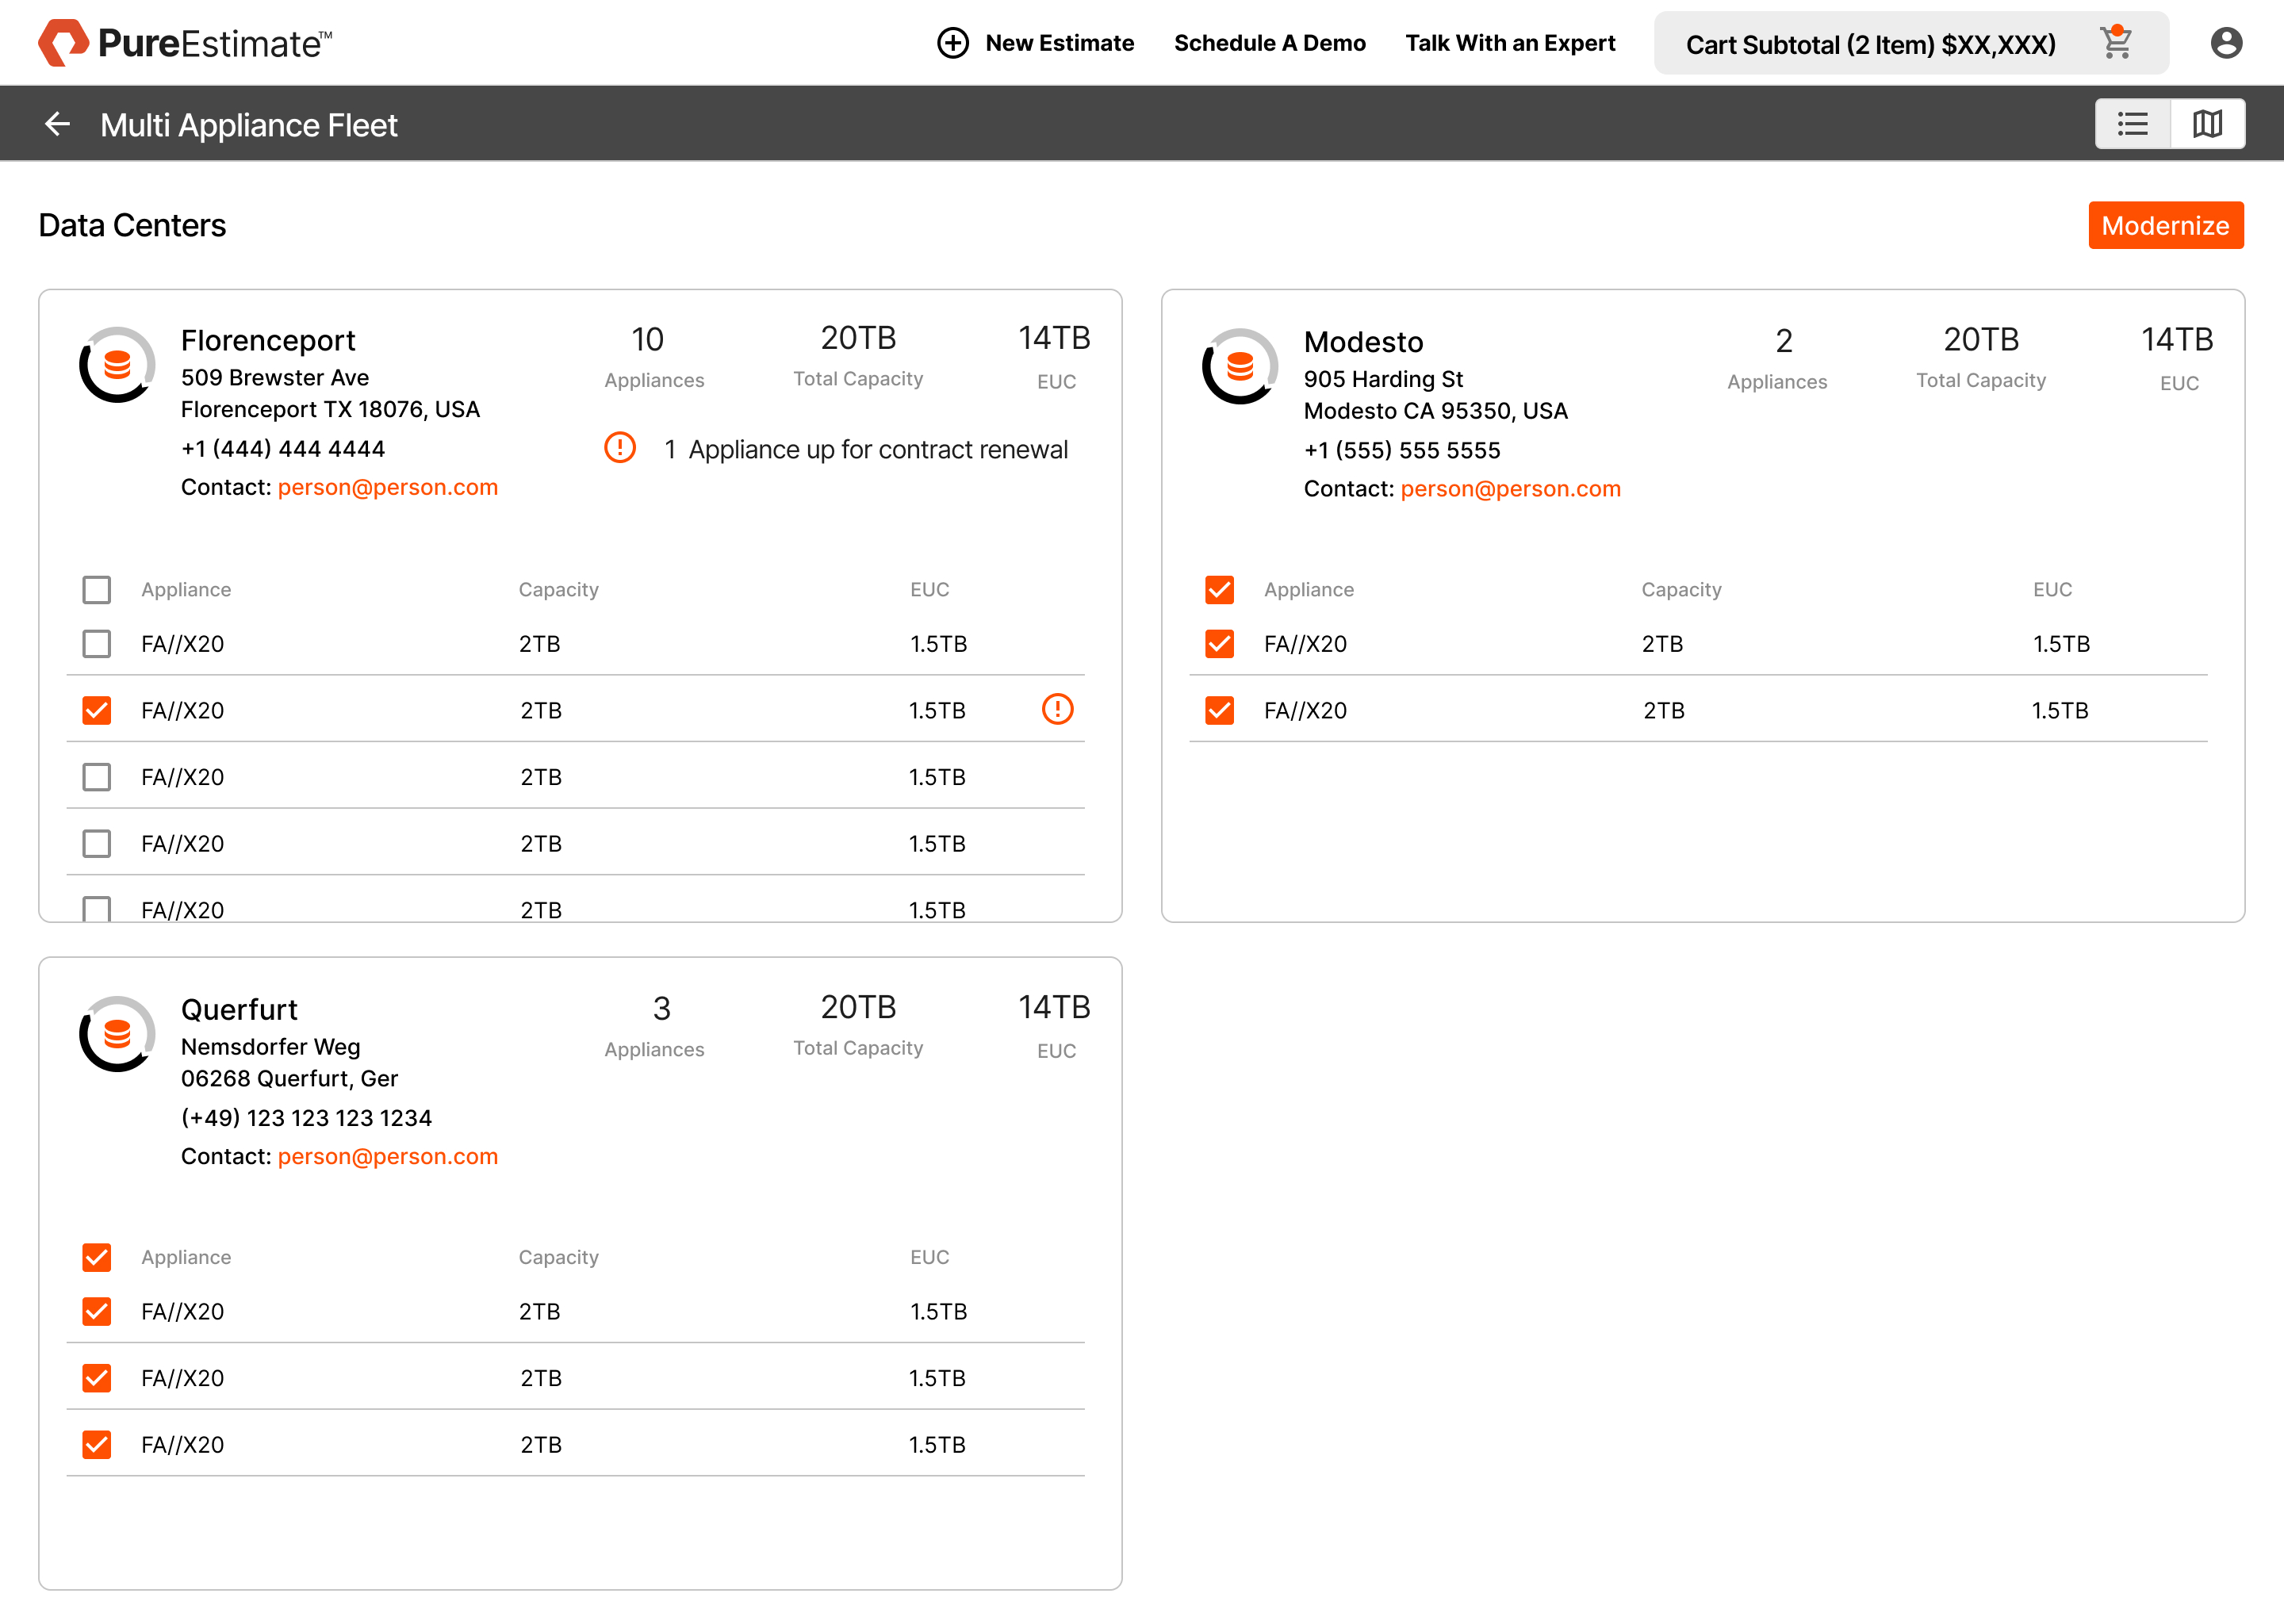This screenshot has width=2284, height=1624.
Task: Click the back arrow next to Multi Appliance Fleet
Action: coord(57,124)
